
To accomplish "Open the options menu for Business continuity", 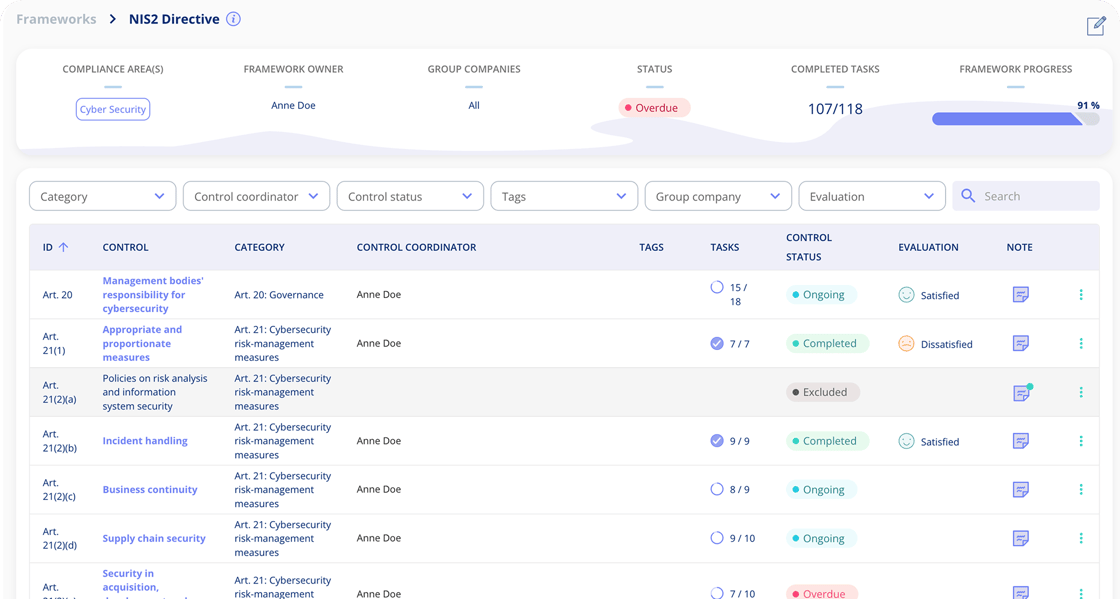I will pyautogui.click(x=1081, y=490).
